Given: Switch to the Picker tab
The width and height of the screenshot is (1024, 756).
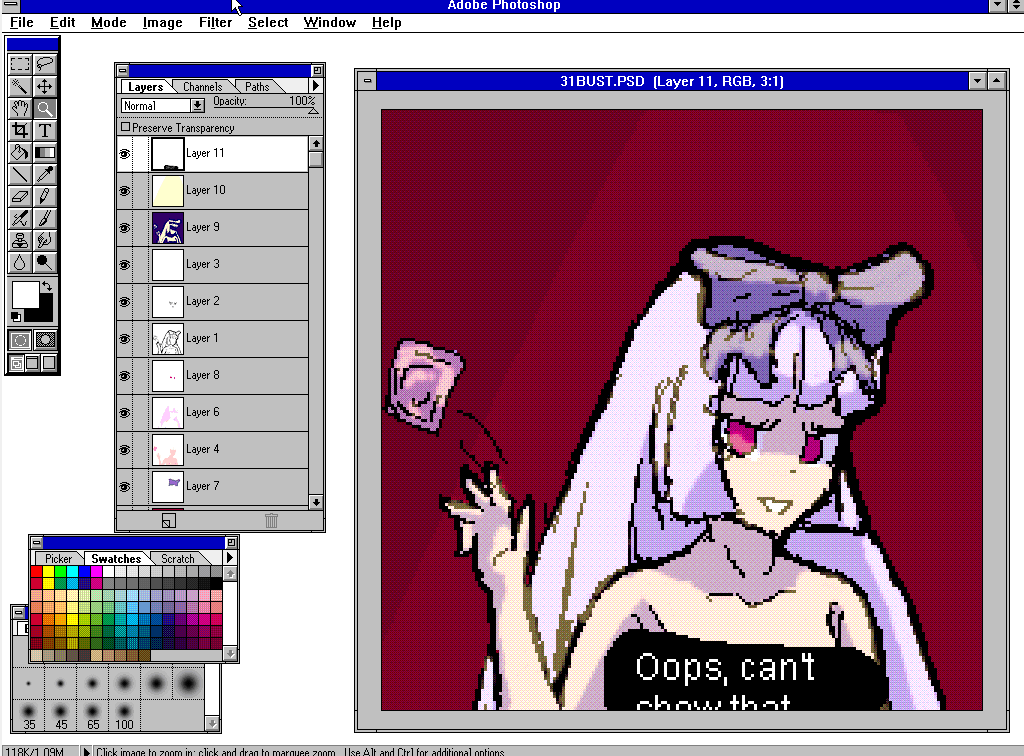Looking at the screenshot, I should point(58,559).
